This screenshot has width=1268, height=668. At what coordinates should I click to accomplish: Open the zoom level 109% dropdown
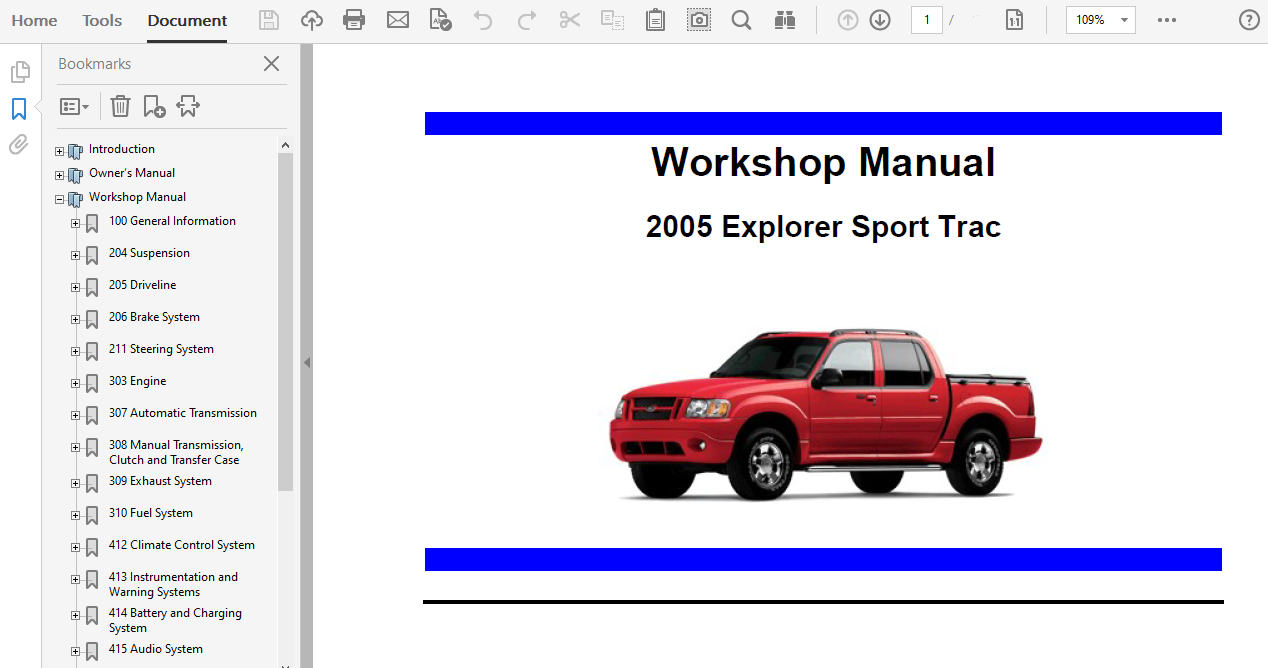[1100, 20]
